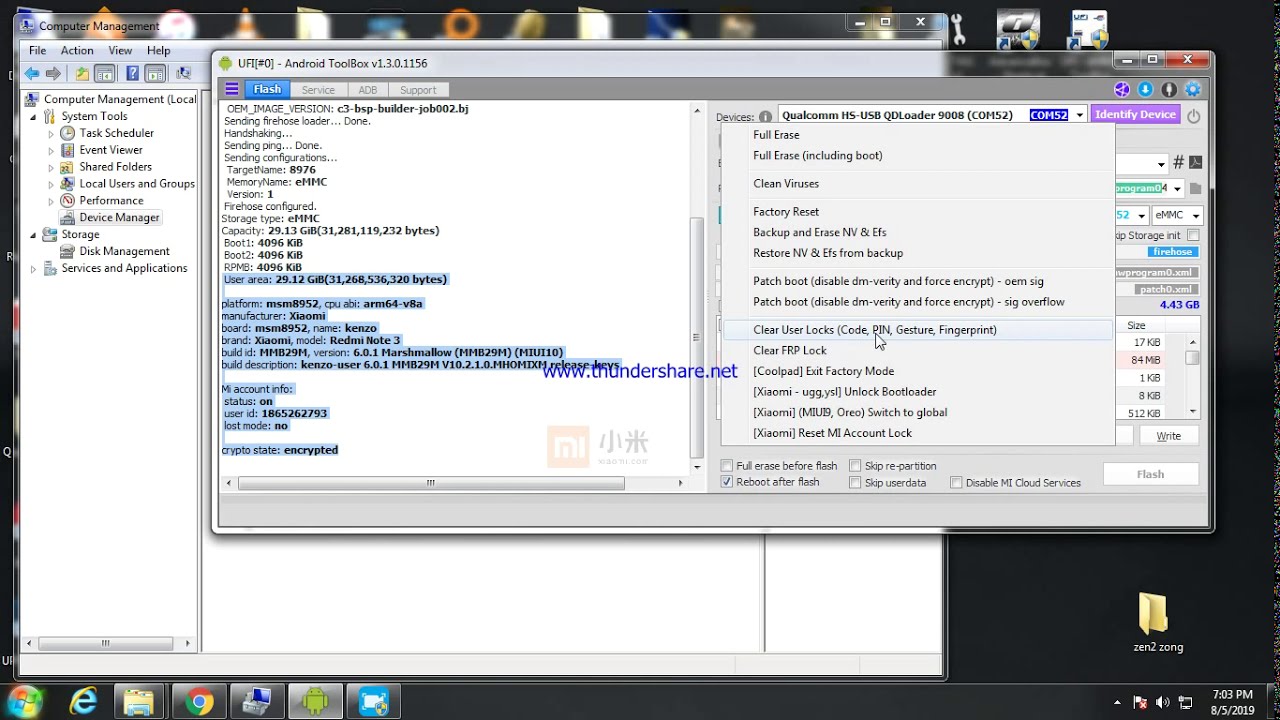Switch to the ADB tab
This screenshot has height=720, width=1280.
pyautogui.click(x=368, y=90)
